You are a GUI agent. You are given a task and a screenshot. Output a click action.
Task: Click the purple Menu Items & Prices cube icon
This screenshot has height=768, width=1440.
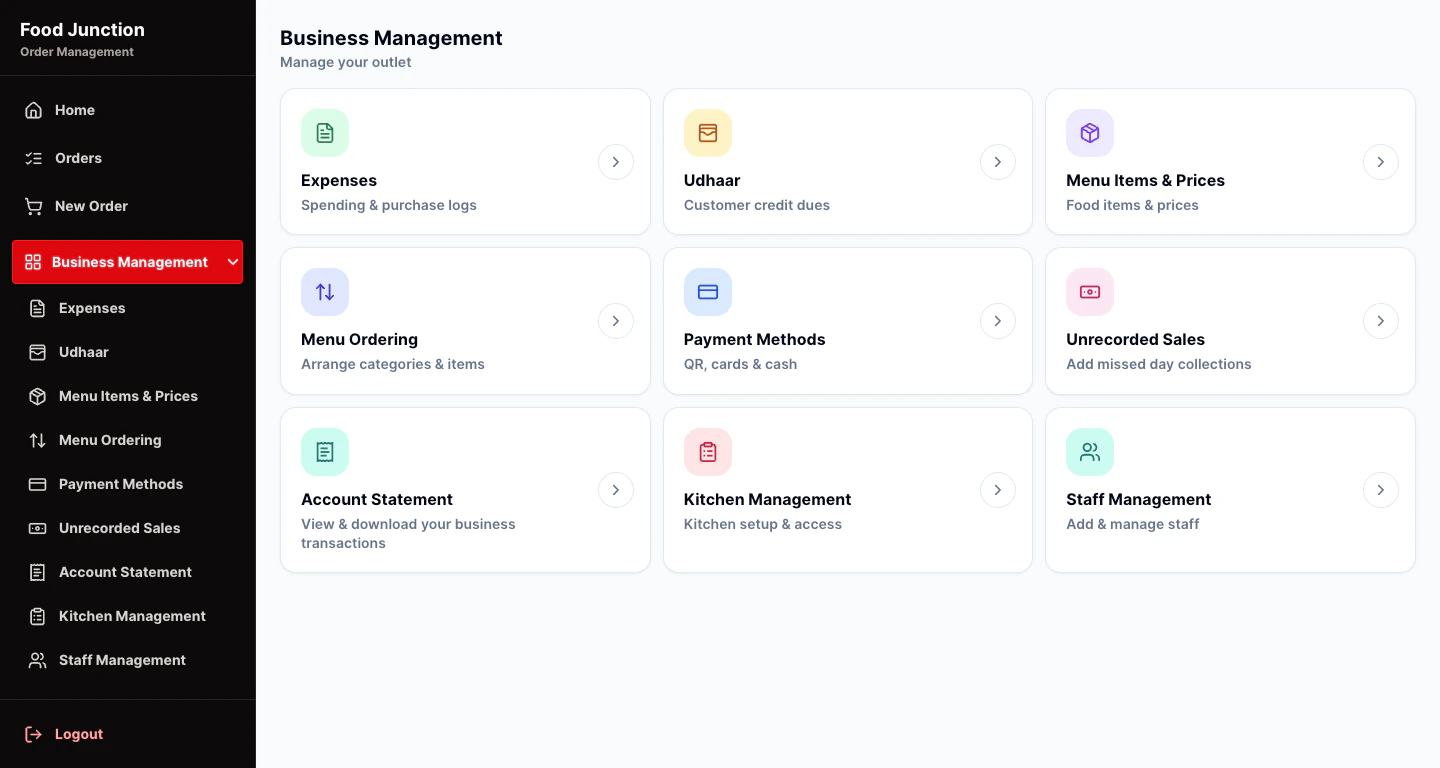[1090, 133]
